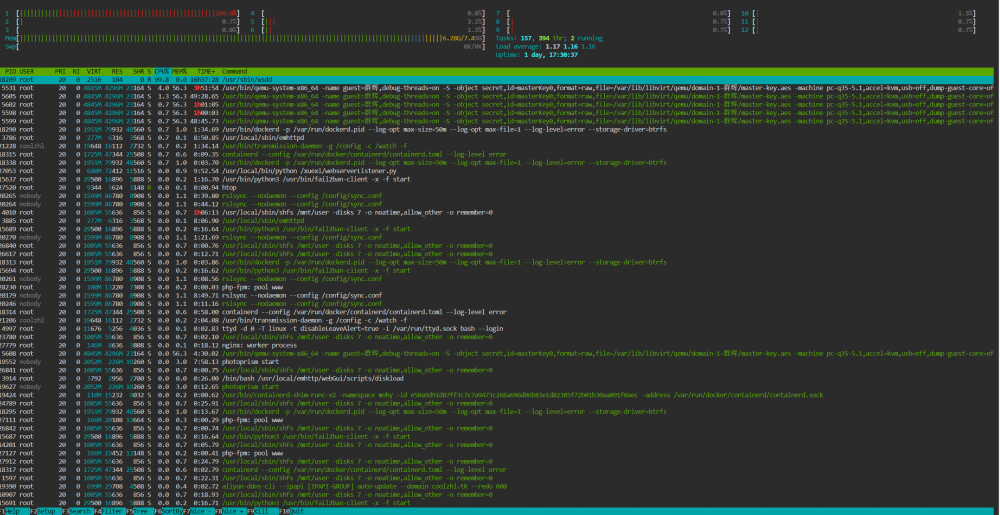Click the Mem usage meter bar
The height and width of the screenshot is (515, 1000).
pos(245,38)
